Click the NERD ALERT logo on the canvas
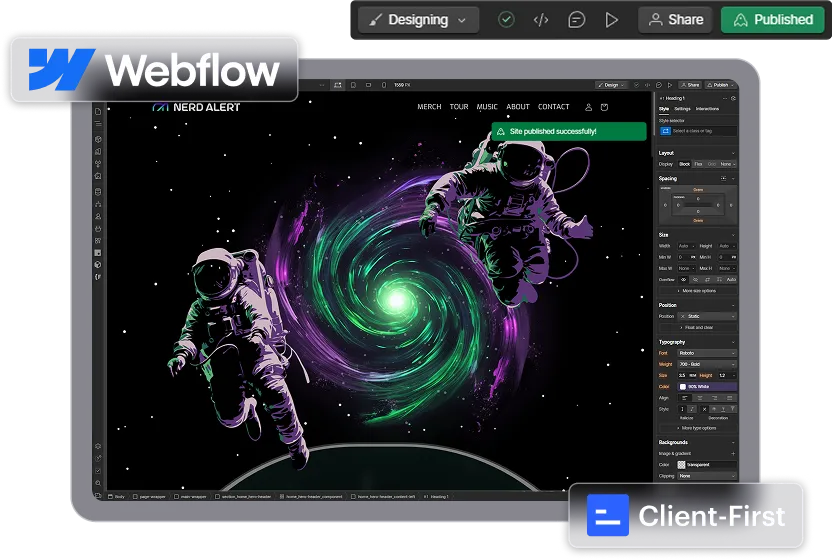The width and height of the screenshot is (833, 560). 196,107
